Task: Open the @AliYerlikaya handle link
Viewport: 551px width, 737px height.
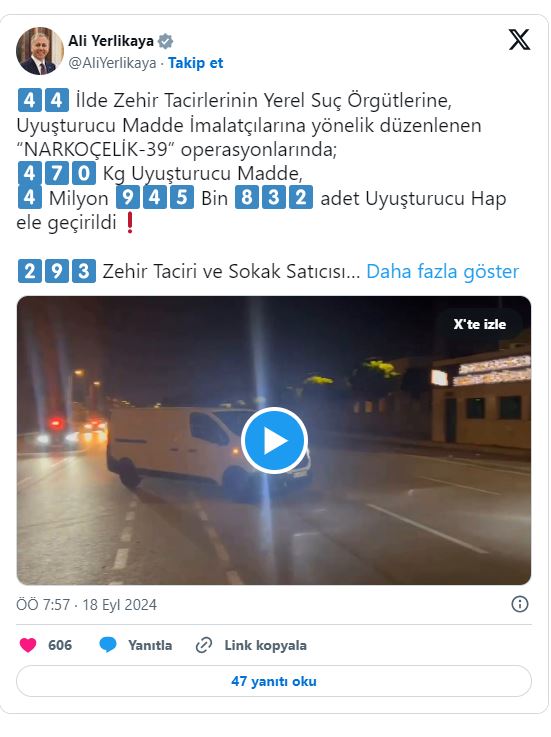Action: pyautogui.click(x=112, y=63)
